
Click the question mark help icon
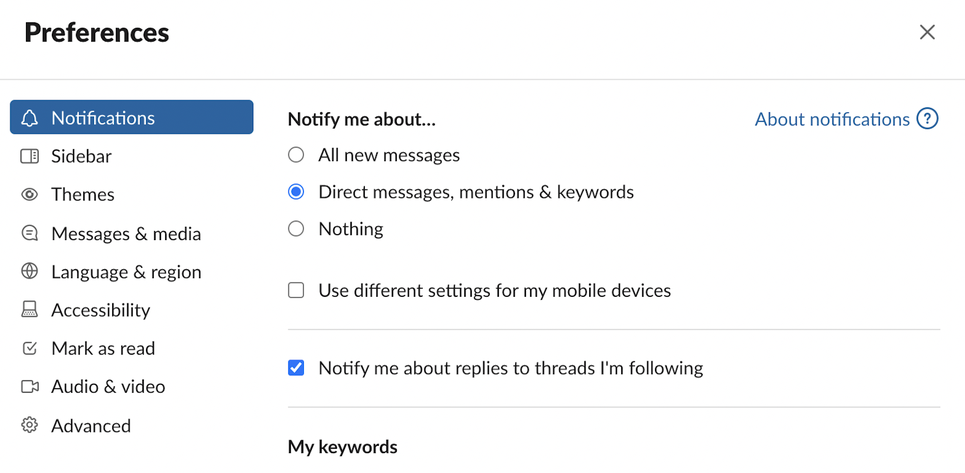pyautogui.click(x=927, y=119)
